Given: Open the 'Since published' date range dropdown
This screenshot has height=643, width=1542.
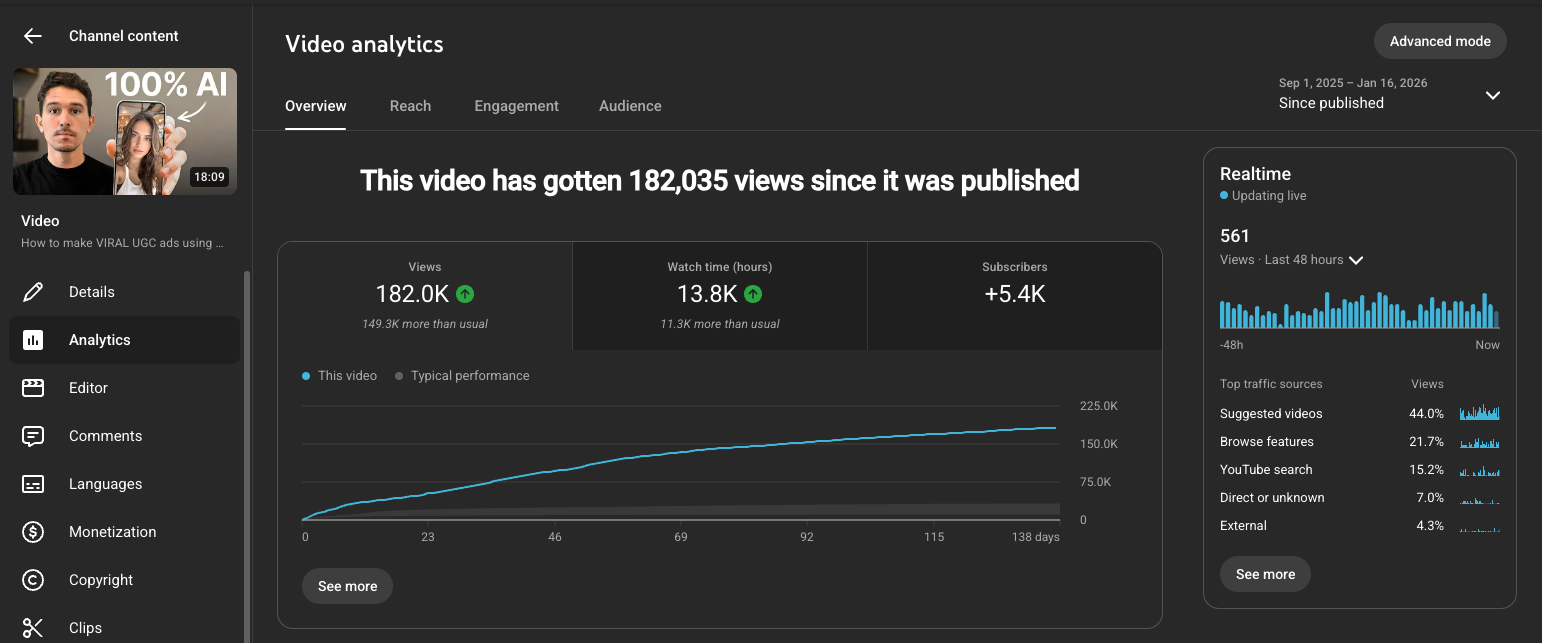Looking at the screenshot, I should click(x=1492, y=95).
